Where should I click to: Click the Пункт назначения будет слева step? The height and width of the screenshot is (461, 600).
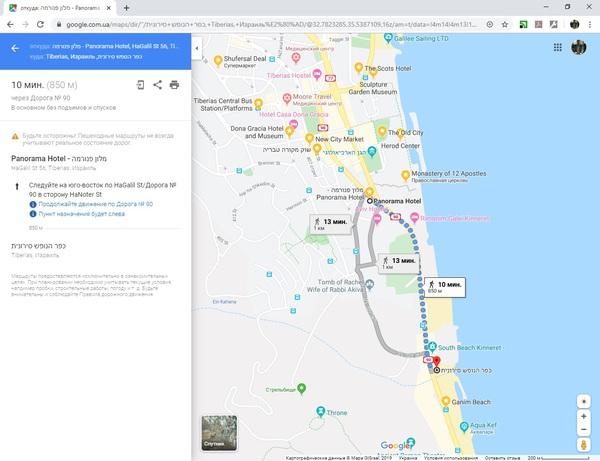[82, 214]
